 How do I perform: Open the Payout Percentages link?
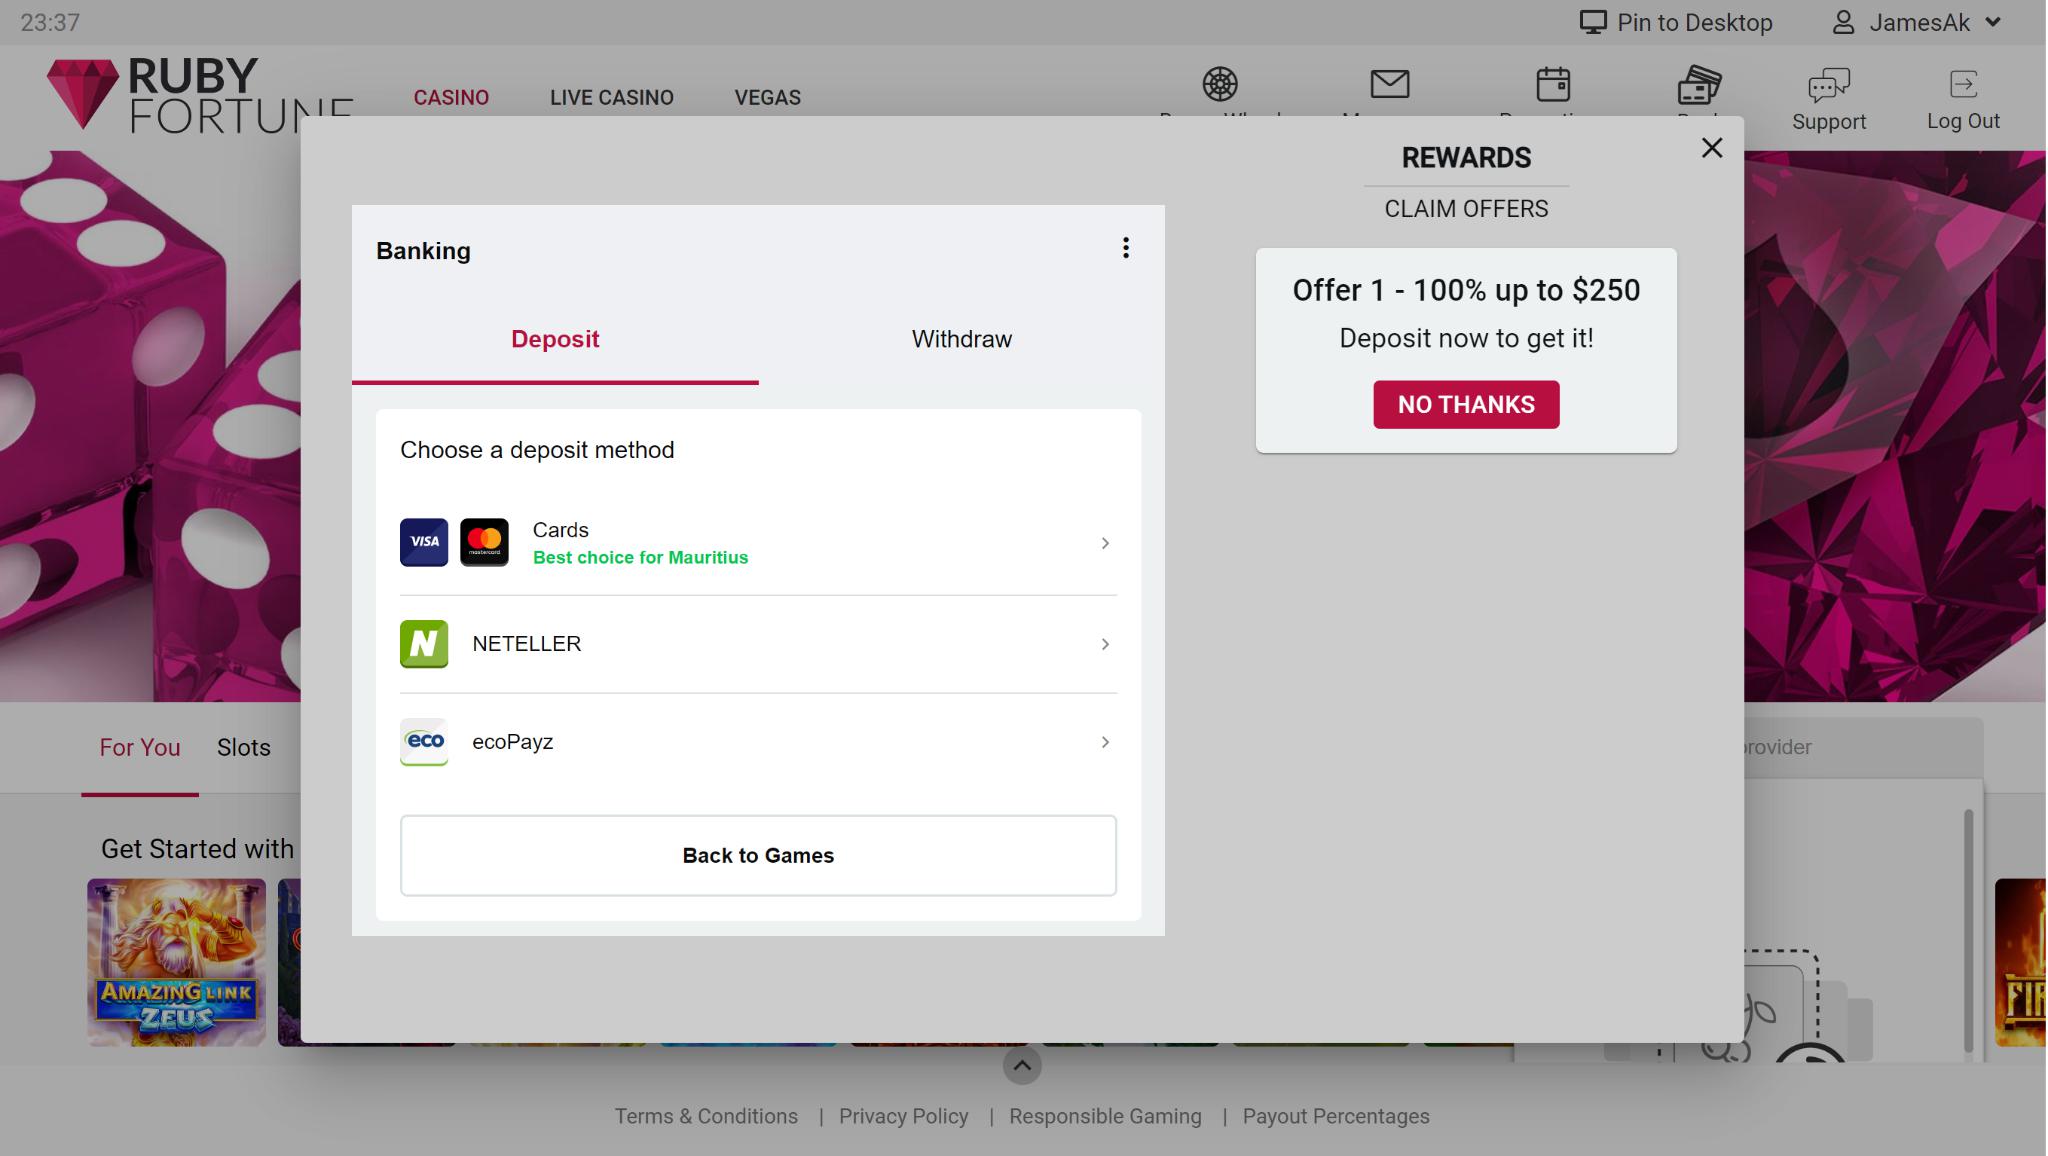(x=1336, y=1116)
